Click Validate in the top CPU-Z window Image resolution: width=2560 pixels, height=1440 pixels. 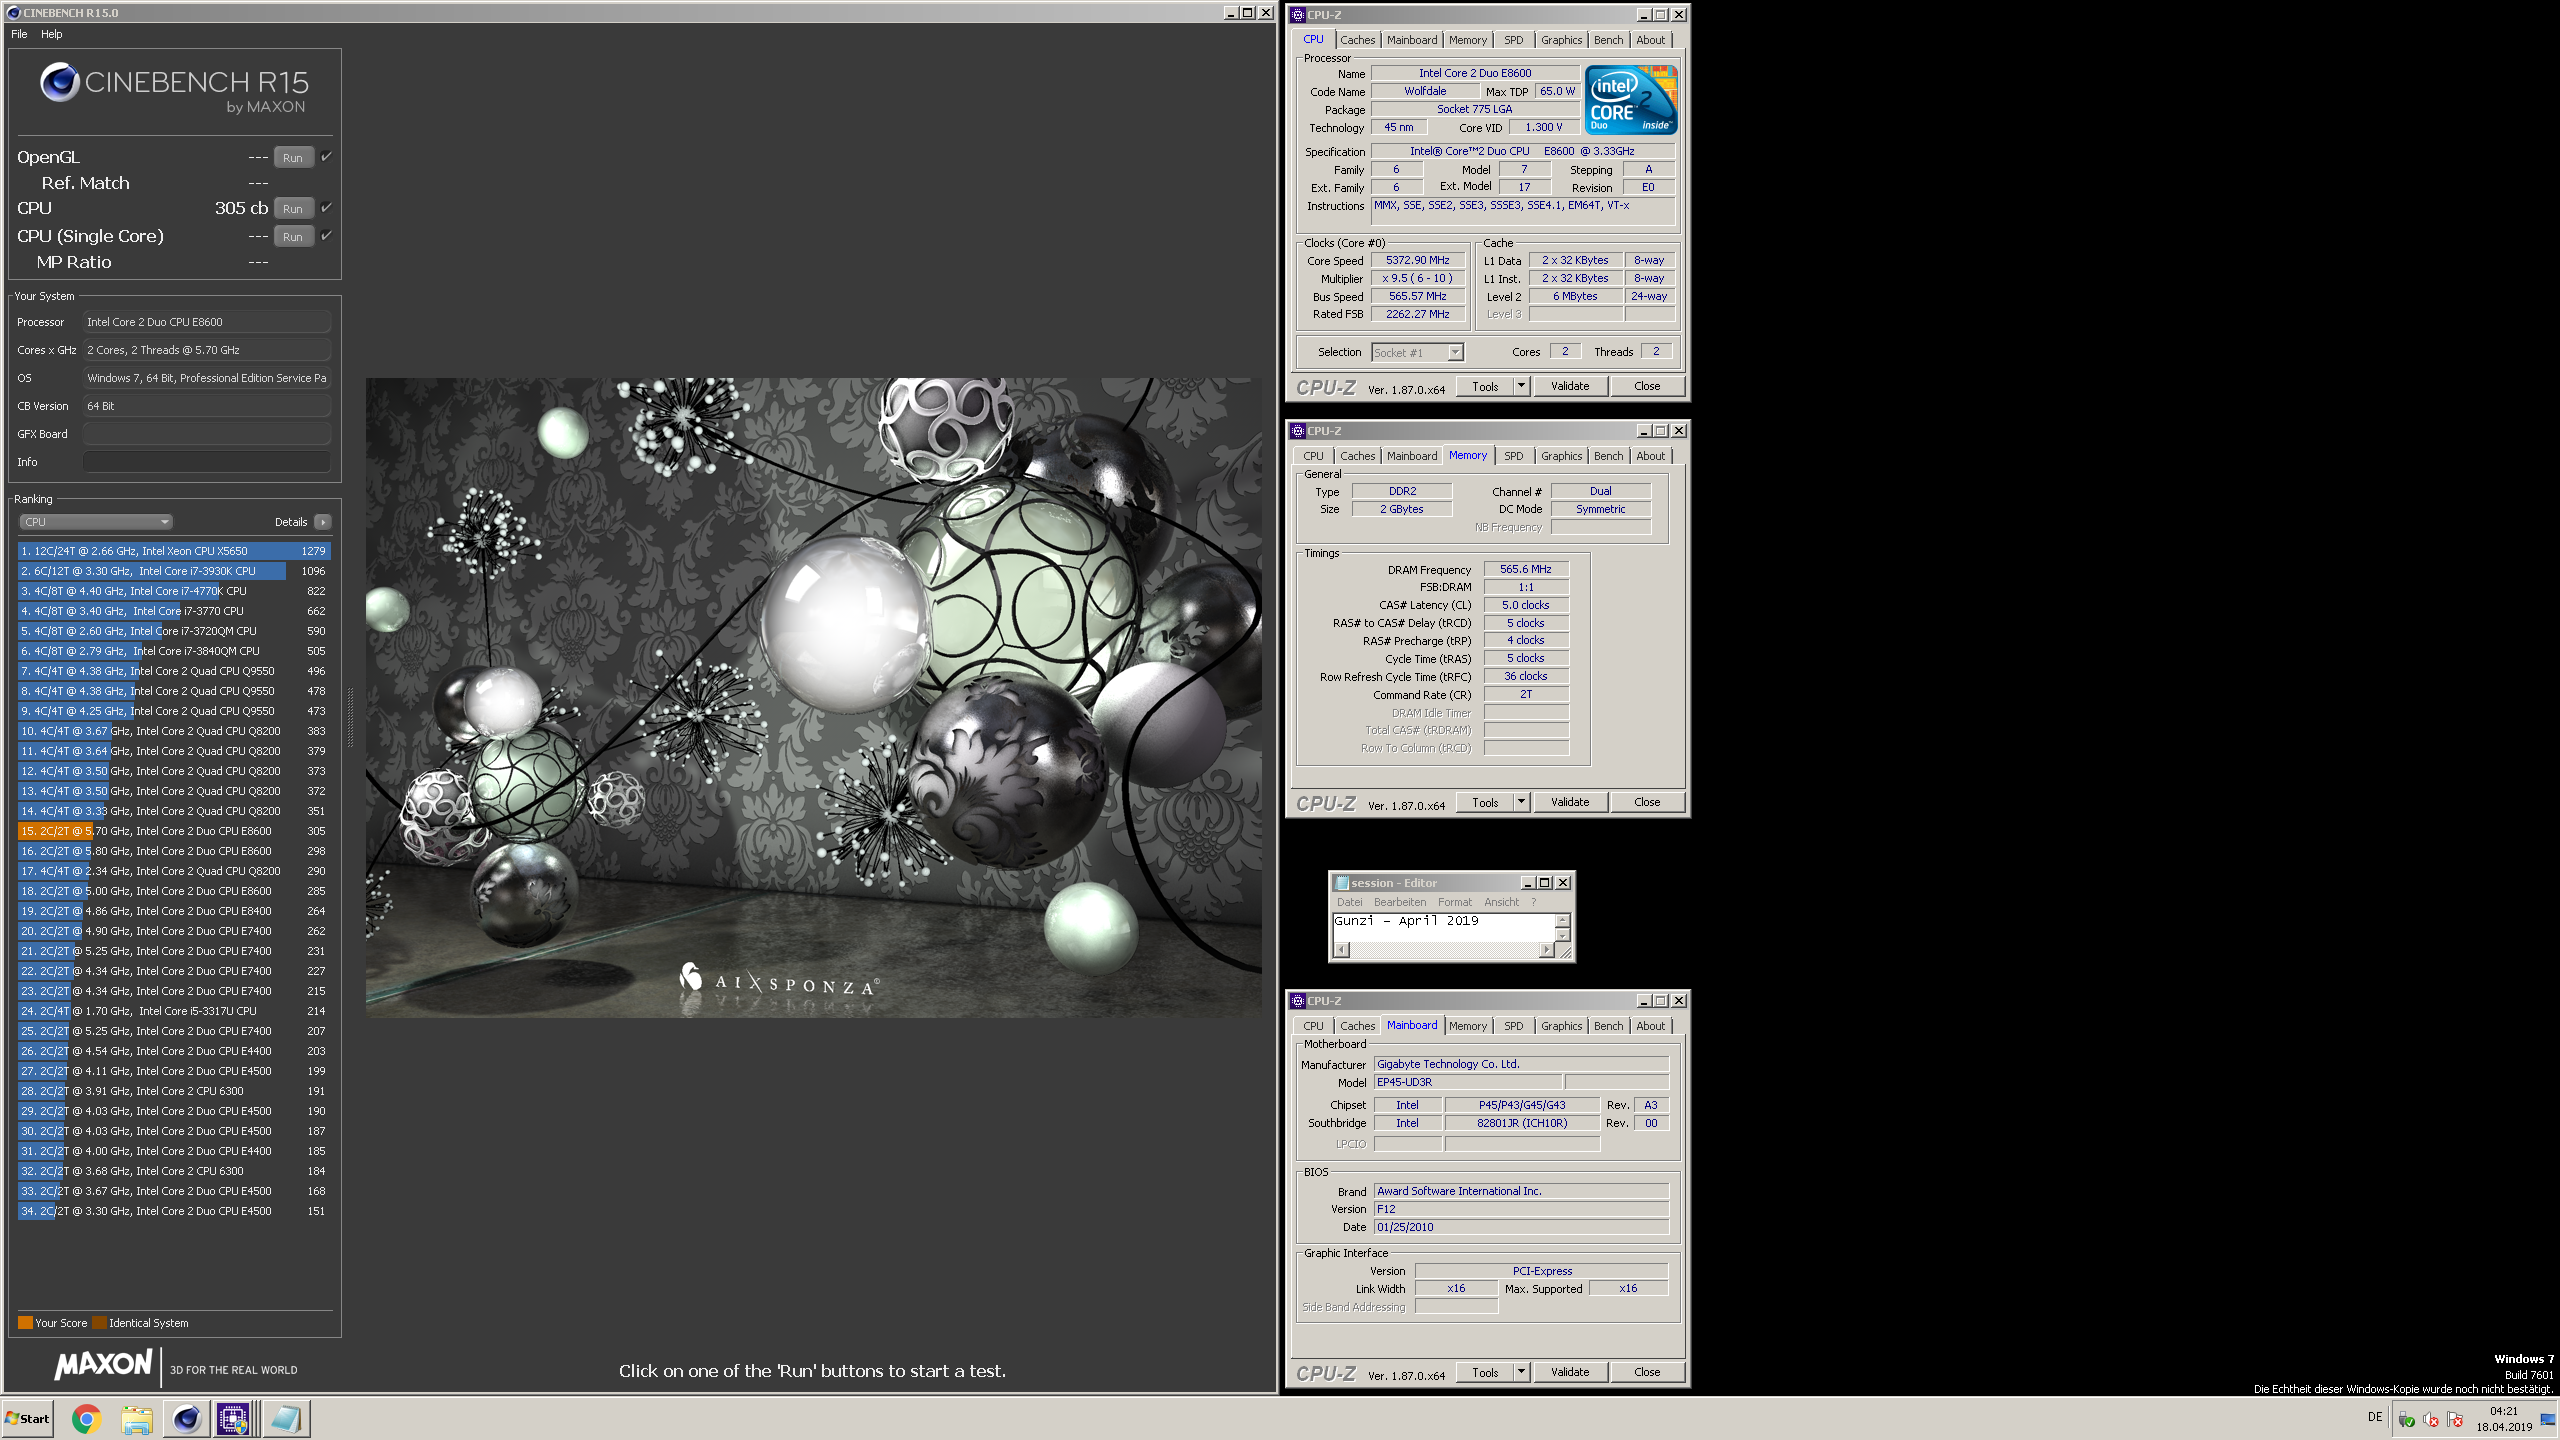pyautogui.click(x=1569, y=386)
